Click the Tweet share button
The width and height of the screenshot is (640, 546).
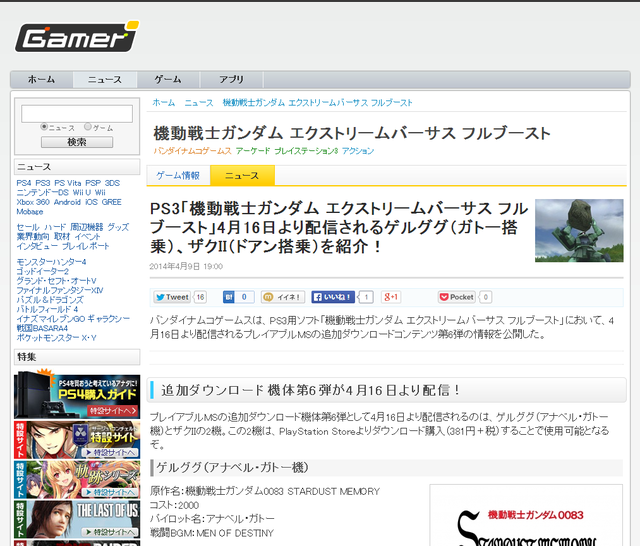(x=172, y=297)
